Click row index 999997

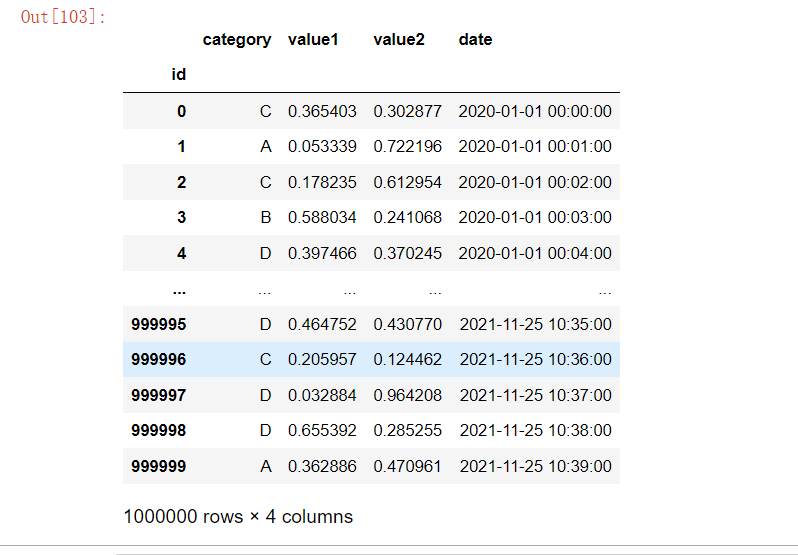(158, 395)
